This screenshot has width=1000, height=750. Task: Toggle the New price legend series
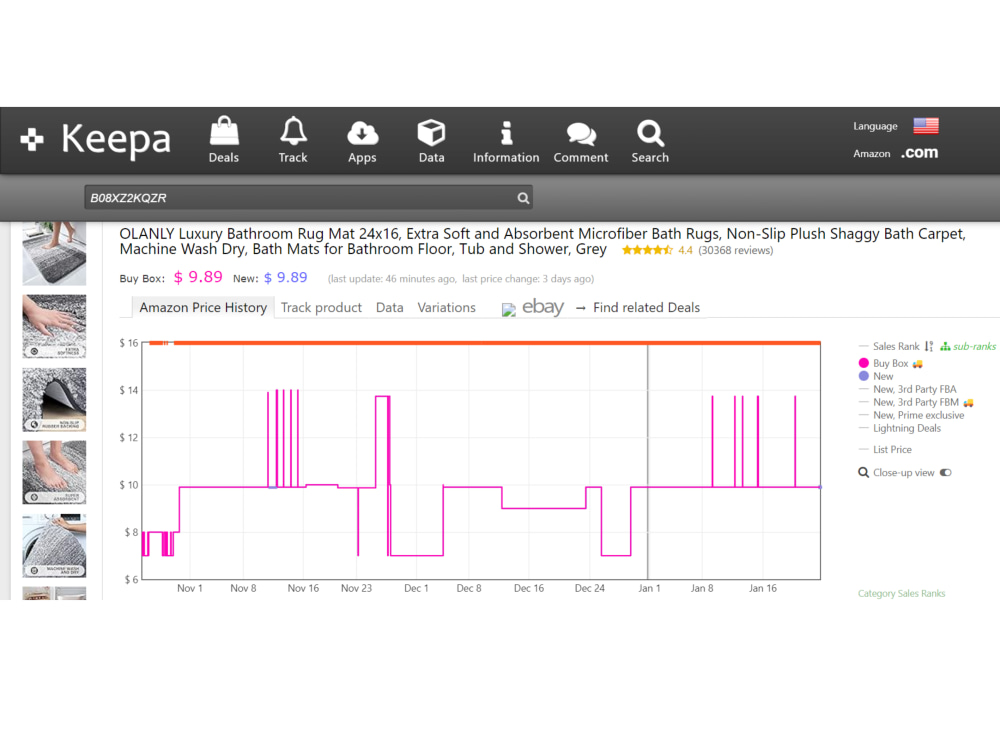[x=883, y=376]
